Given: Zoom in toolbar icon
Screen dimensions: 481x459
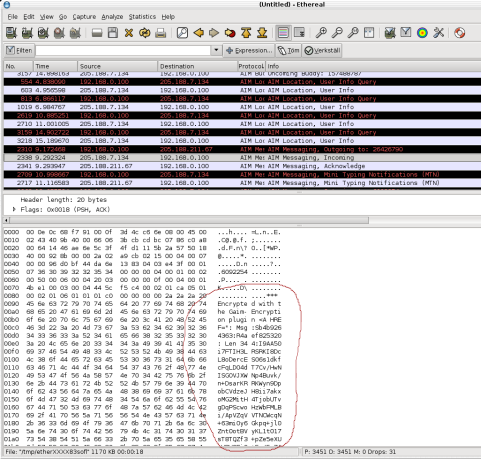Looking at the screenshot, I should [x=321, y=33].
